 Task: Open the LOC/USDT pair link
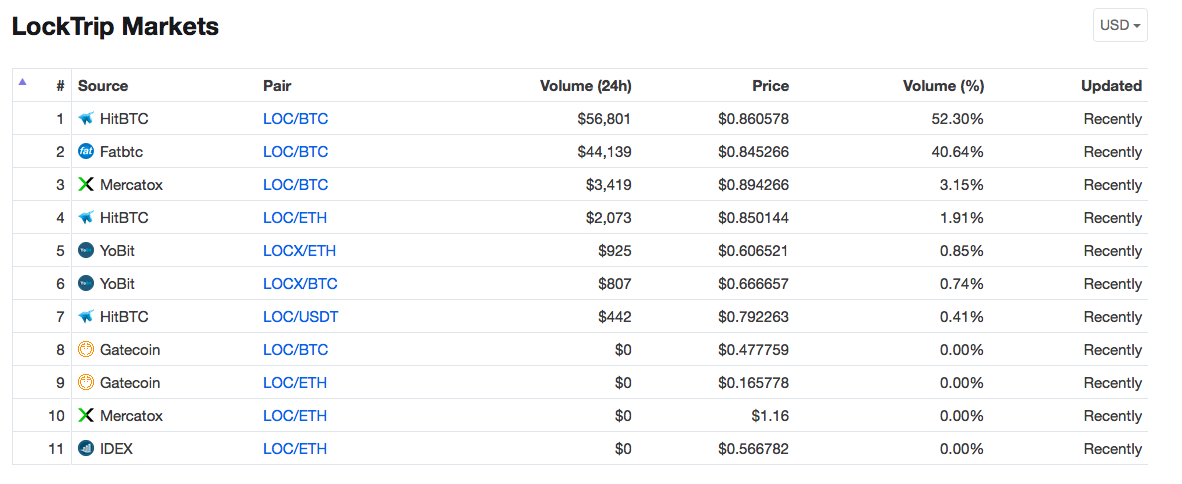click(x=301, y=317)
